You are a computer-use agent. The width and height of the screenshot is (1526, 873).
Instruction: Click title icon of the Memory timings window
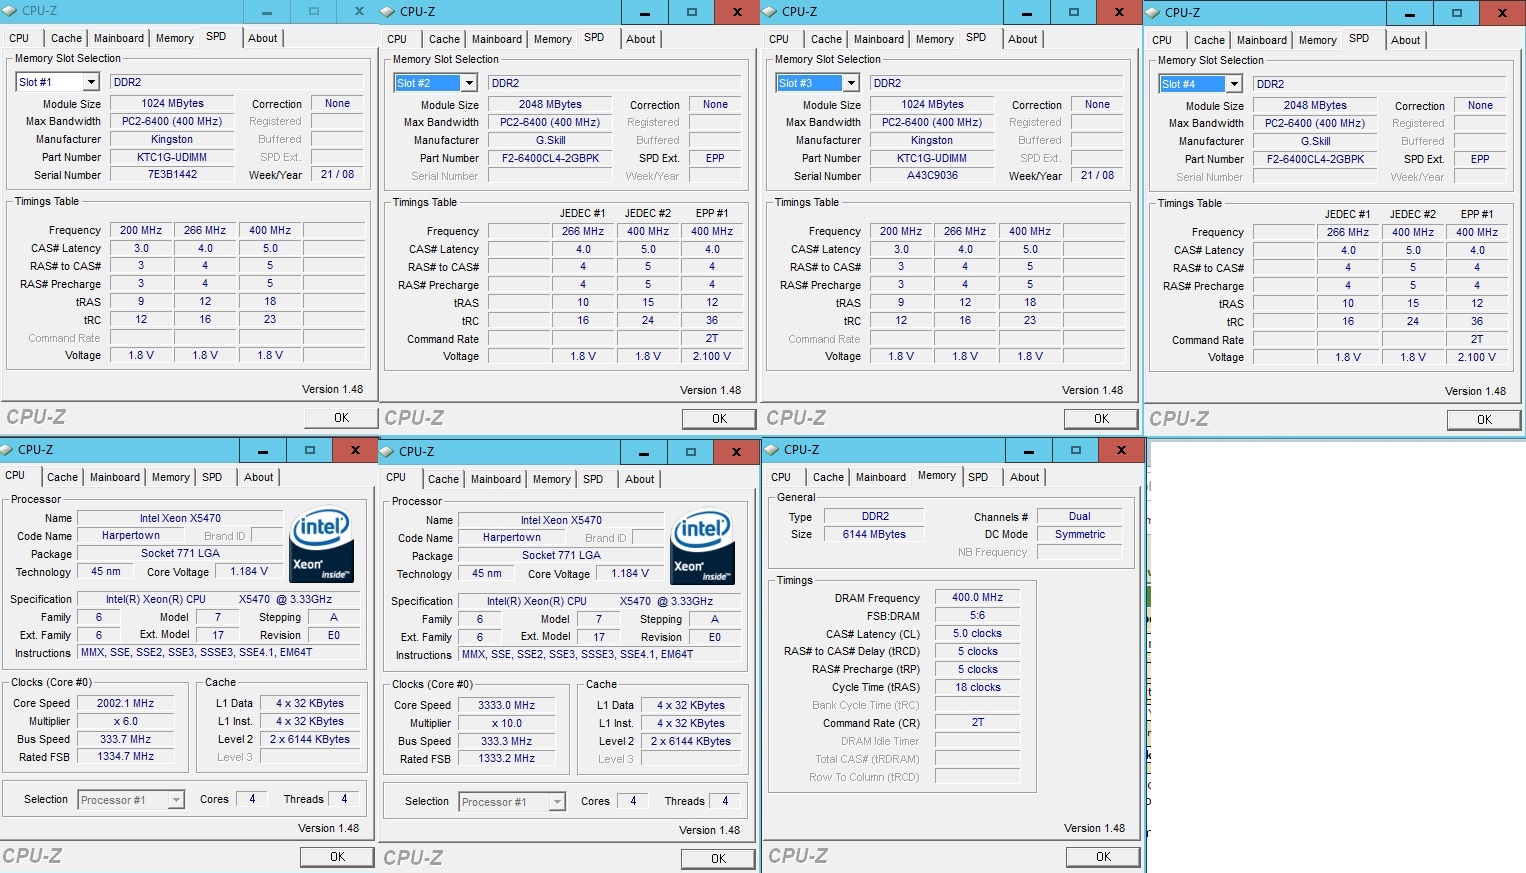772,450
